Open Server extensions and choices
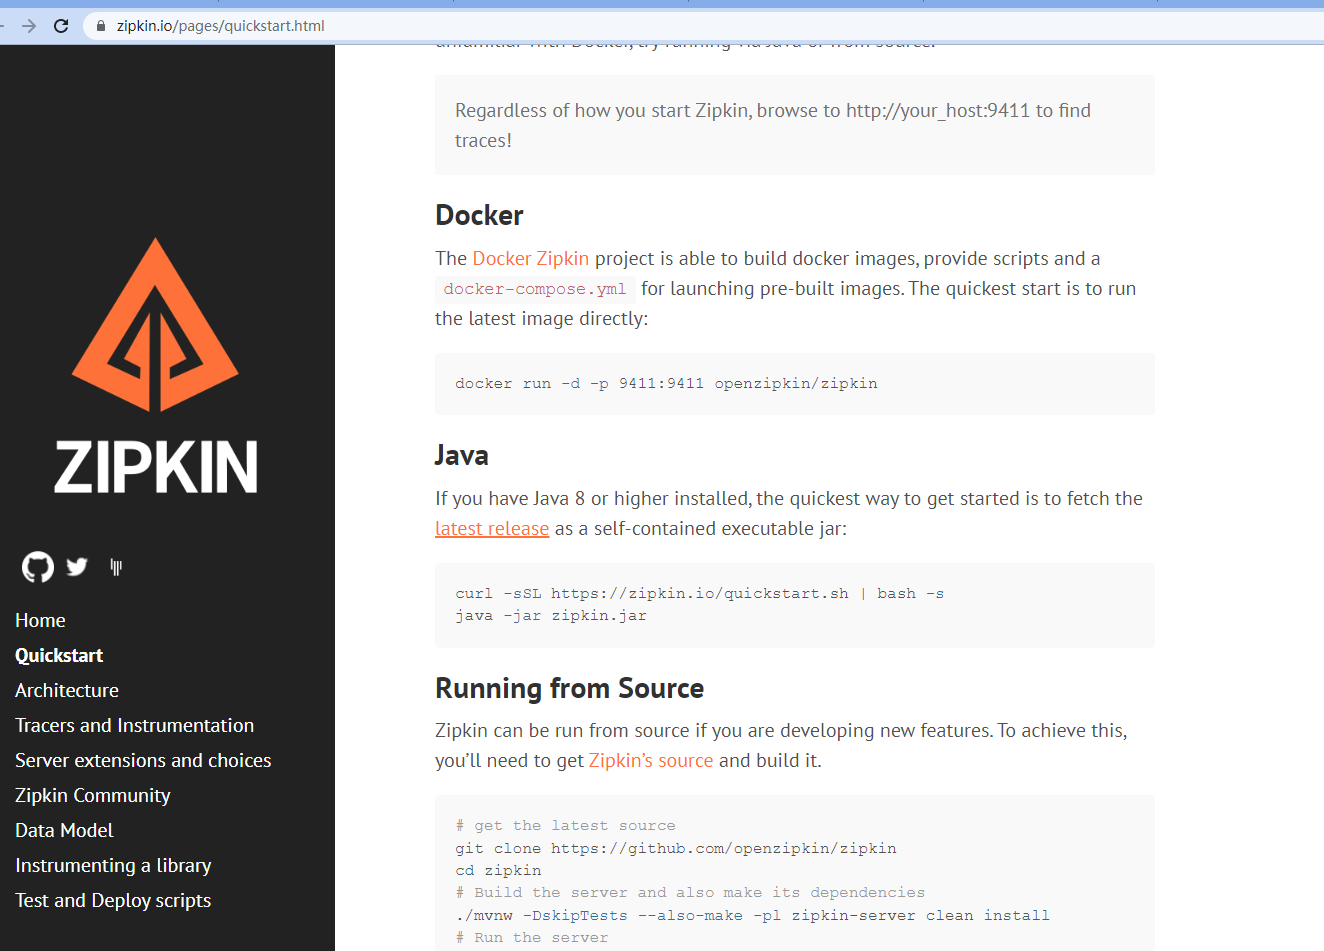The image size is (1324, 951). coord(143,760)
